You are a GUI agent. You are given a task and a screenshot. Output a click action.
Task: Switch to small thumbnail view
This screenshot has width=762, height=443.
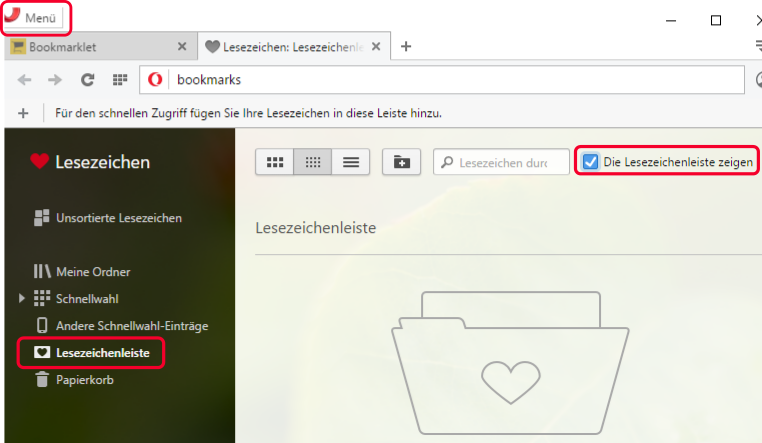pos(312,162)
